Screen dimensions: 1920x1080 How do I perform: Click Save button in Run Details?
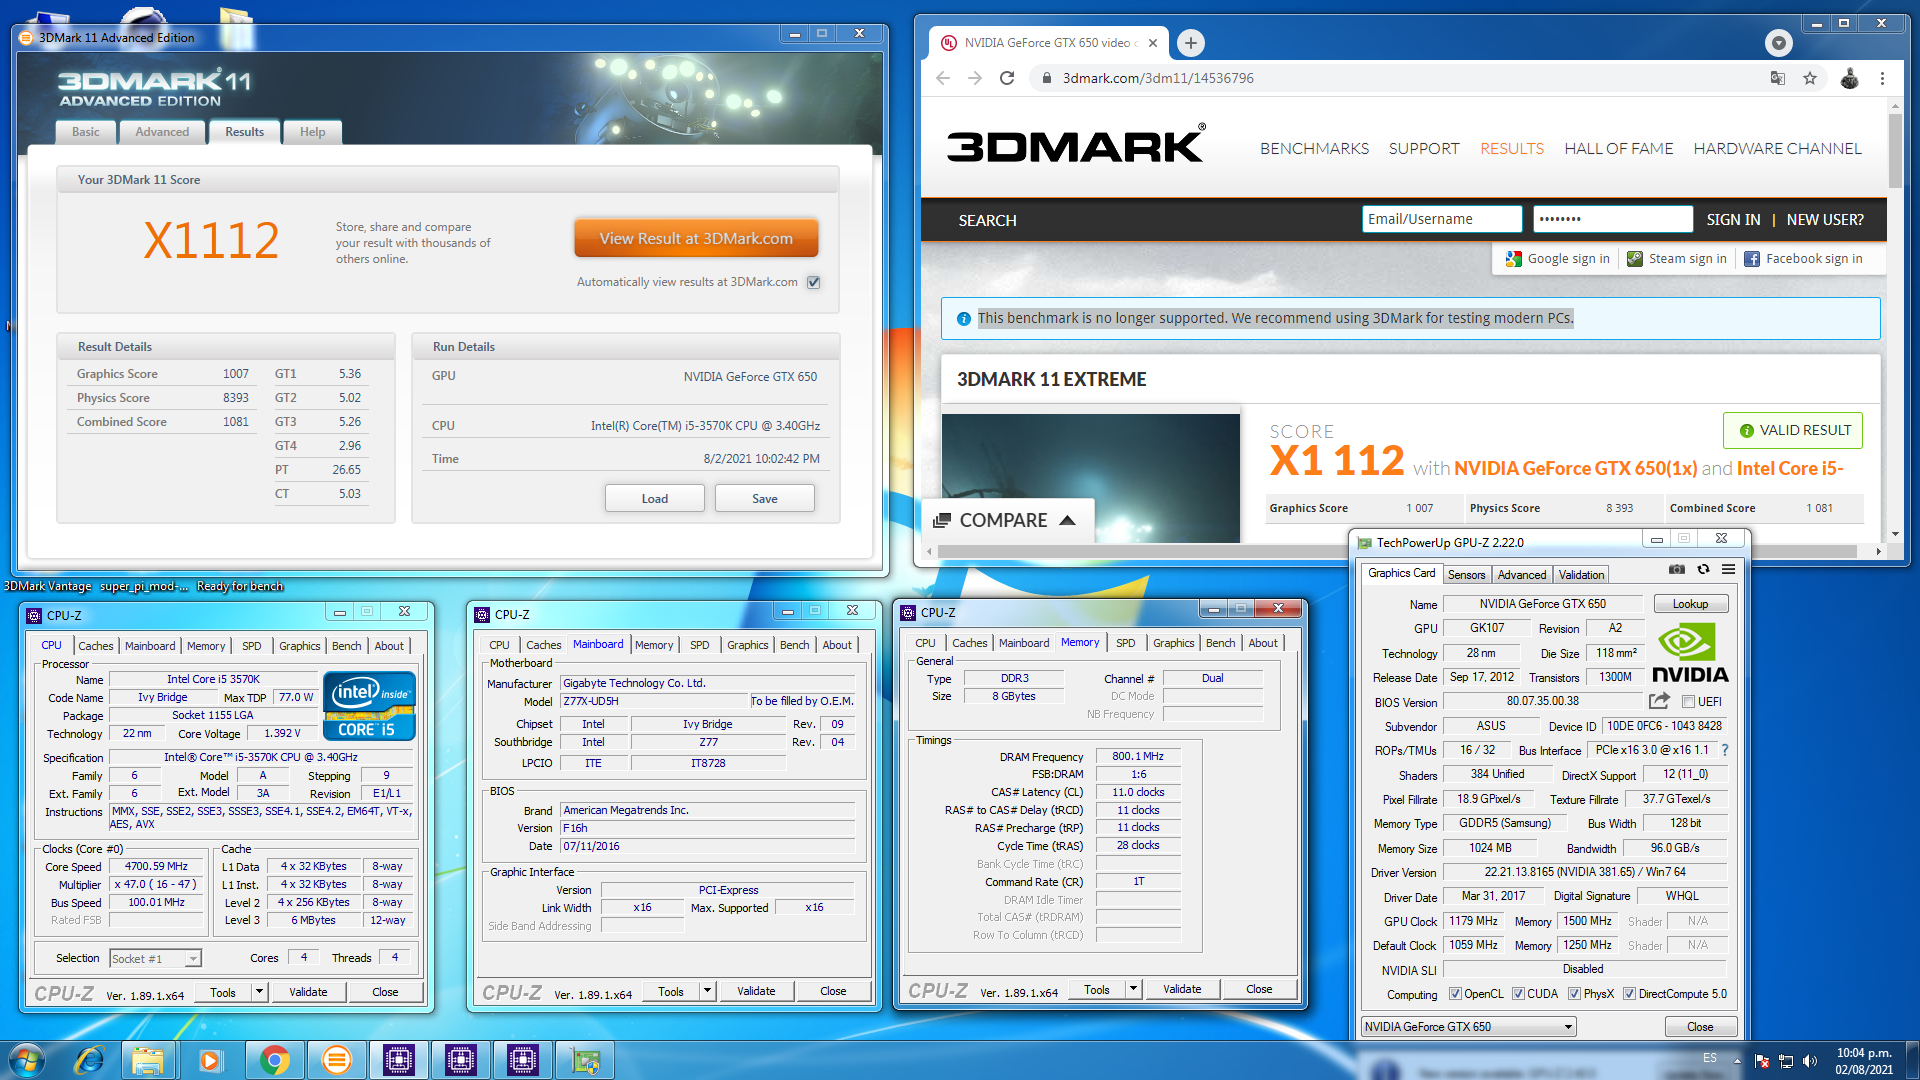[765, 498]
